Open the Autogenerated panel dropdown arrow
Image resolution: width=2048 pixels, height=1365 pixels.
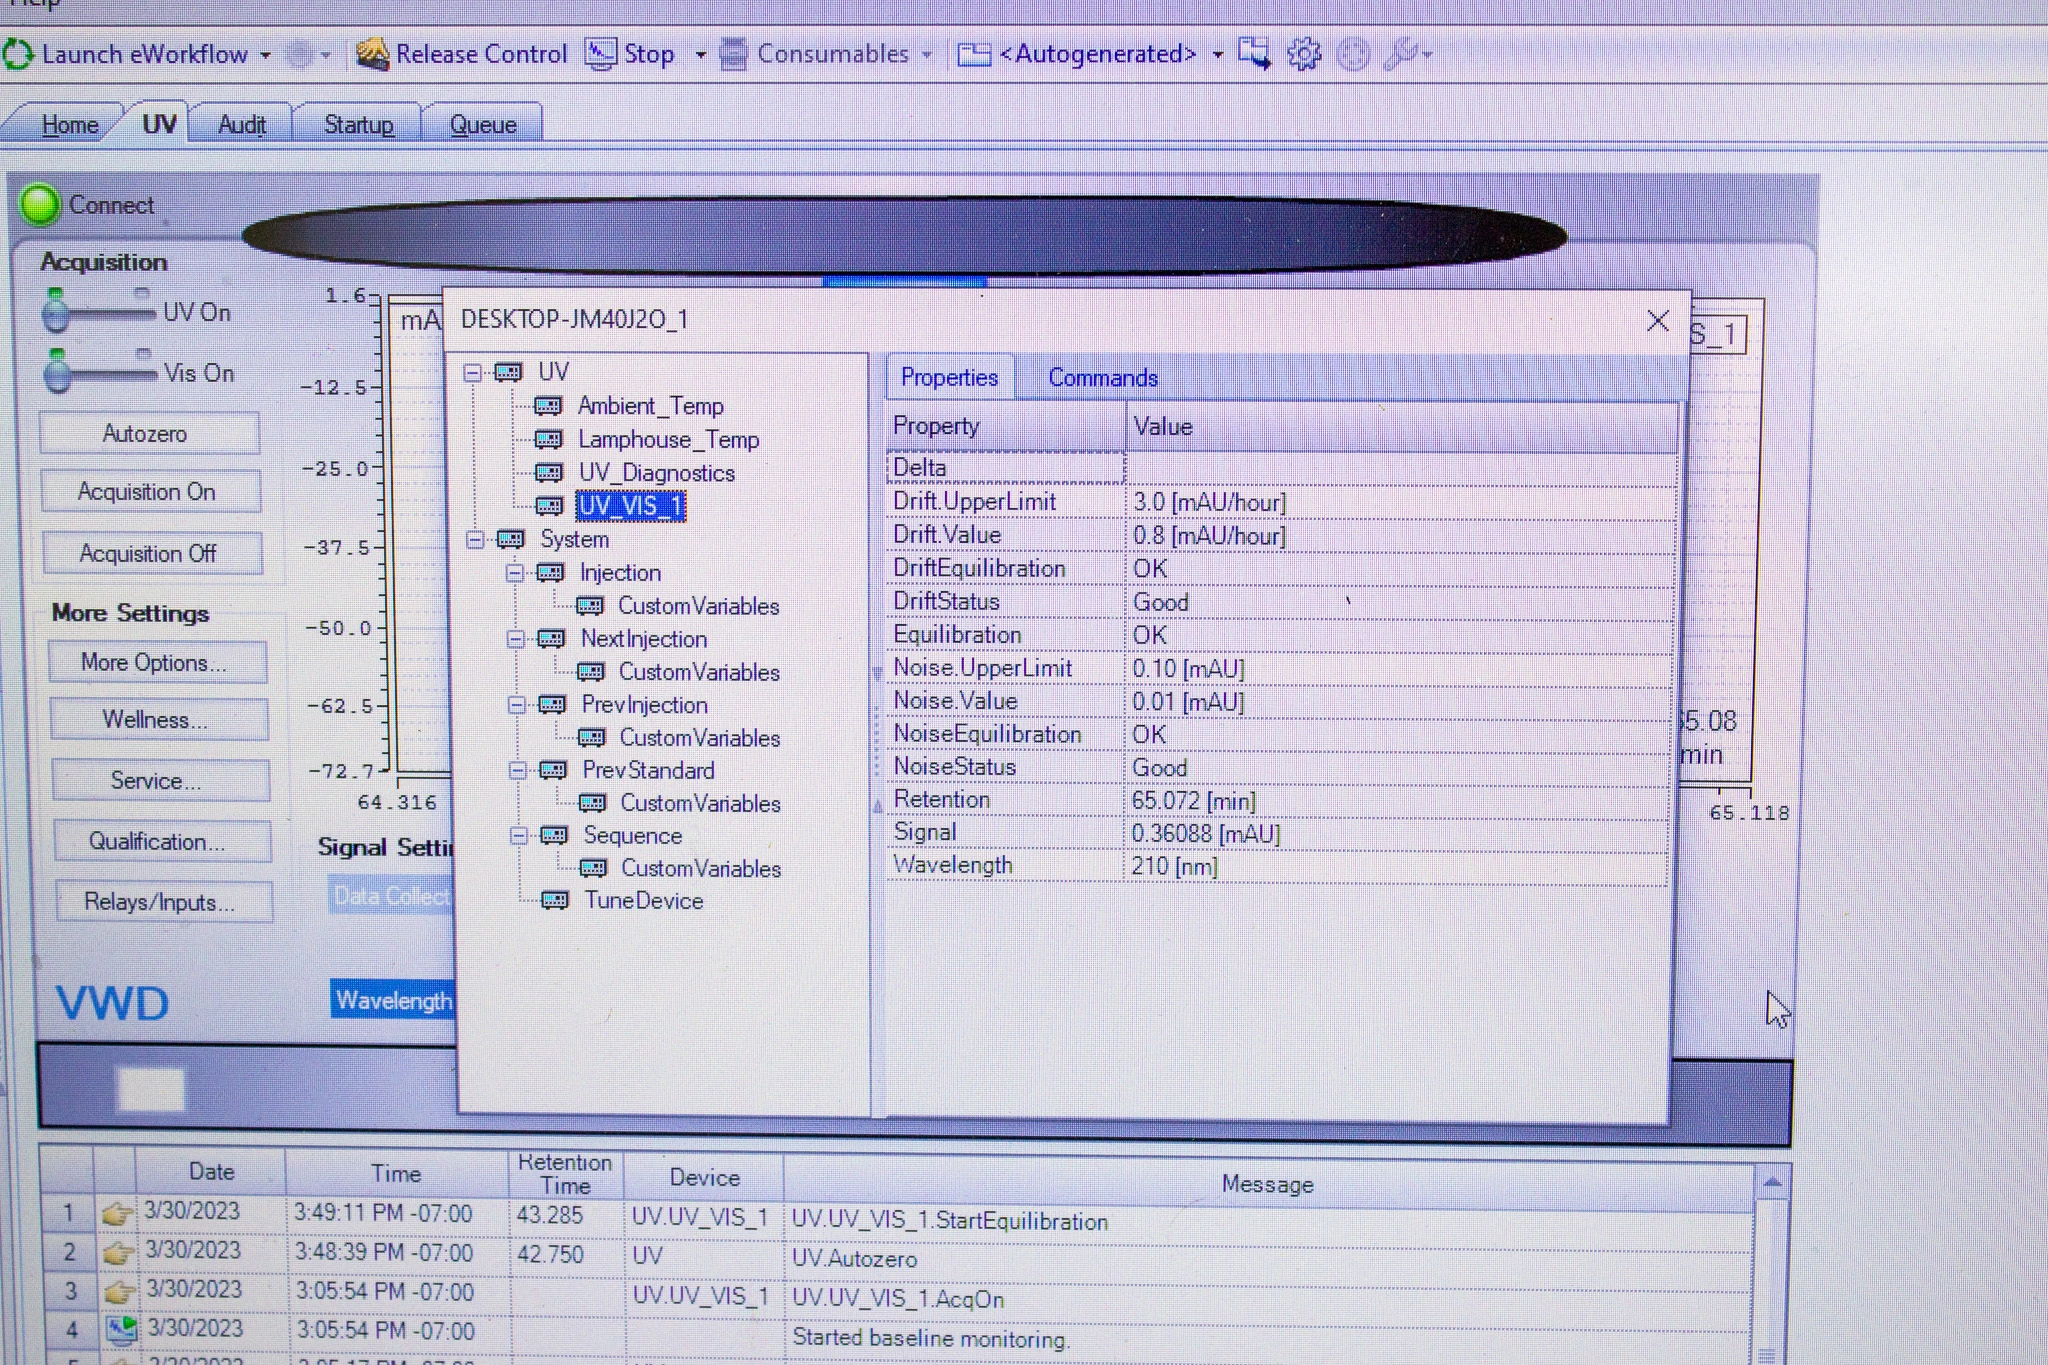pyautogui.click(x=1217, y=55)
